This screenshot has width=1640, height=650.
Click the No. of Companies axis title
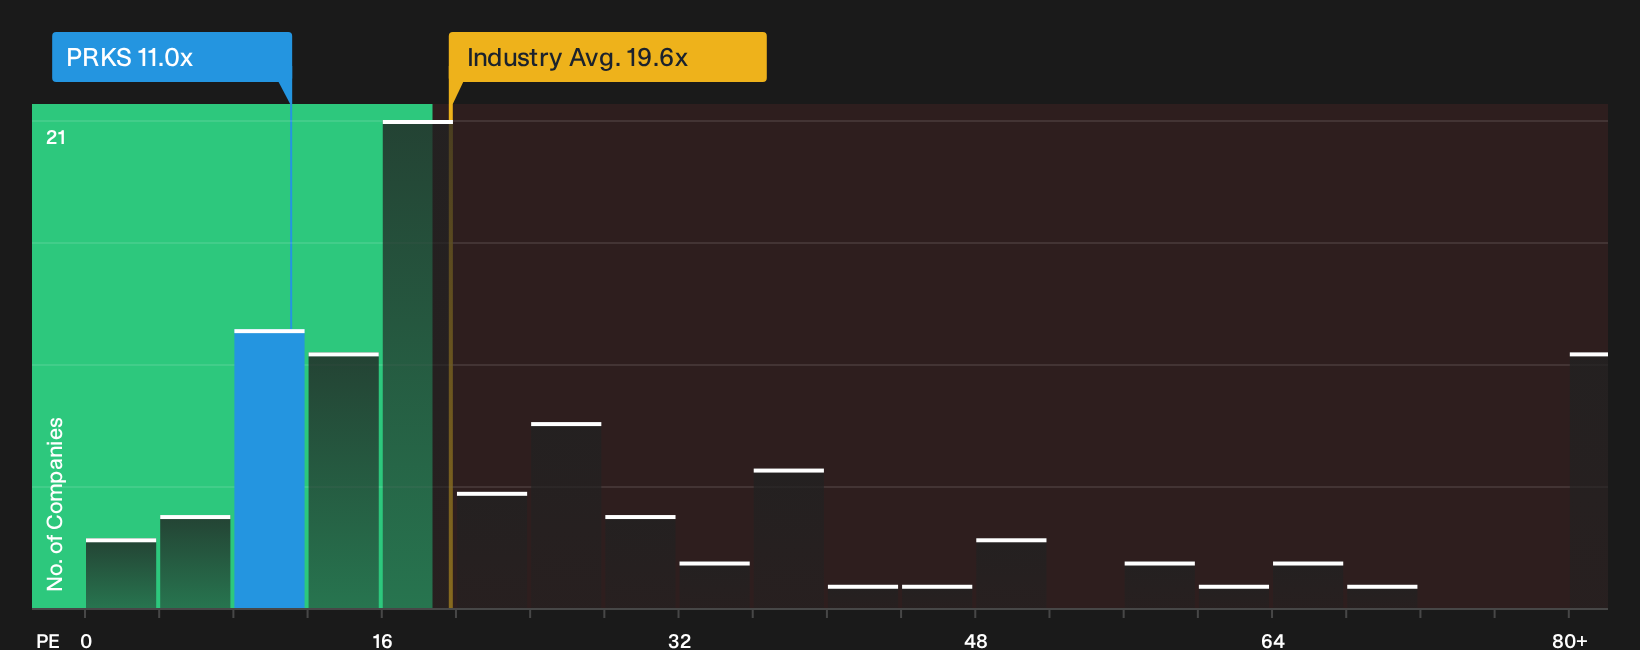click(x=55, y=504)
